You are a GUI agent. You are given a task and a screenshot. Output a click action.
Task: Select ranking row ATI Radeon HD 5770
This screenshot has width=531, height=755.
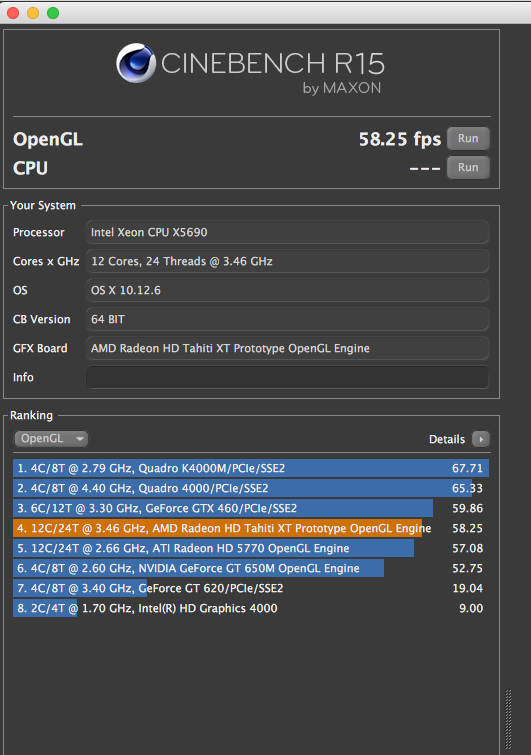click(251, 548)
